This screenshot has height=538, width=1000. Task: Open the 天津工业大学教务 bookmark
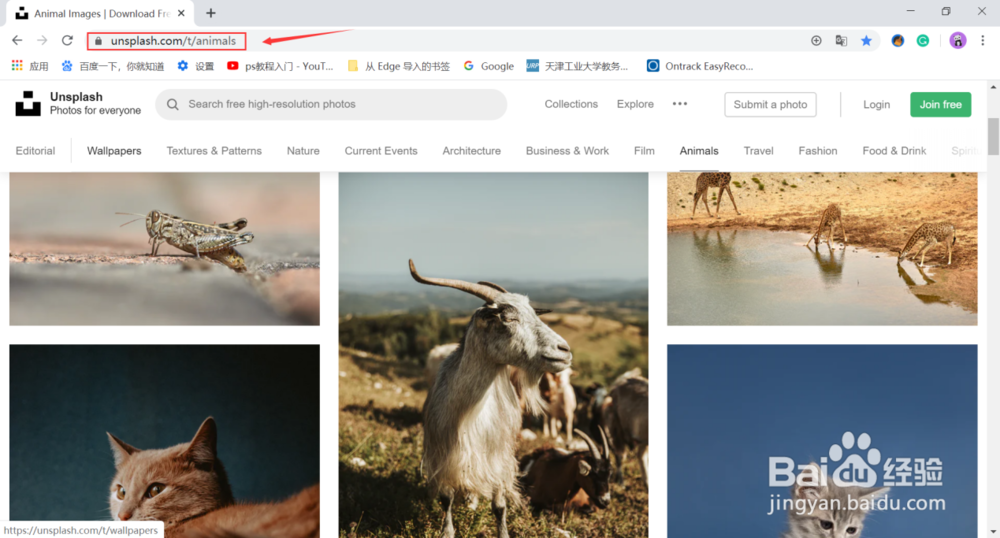(577, 66)
